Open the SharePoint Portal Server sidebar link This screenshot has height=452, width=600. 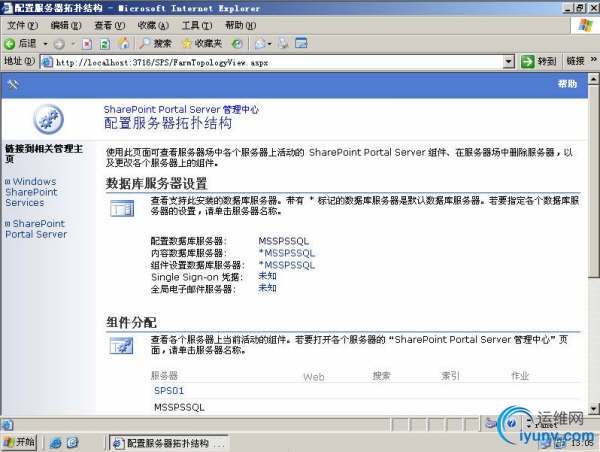(36, 229)
